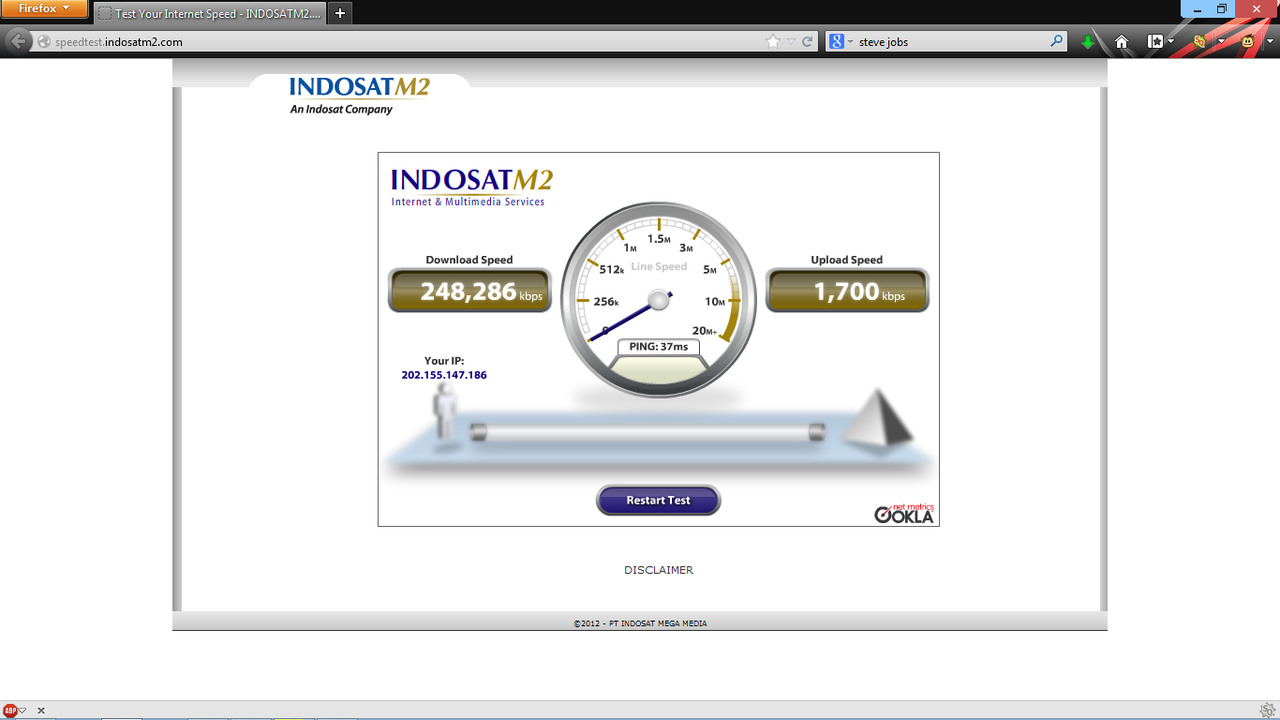Select the Test Your Internet Speed tab
The image size is (1280, 720).
[210, 14]
